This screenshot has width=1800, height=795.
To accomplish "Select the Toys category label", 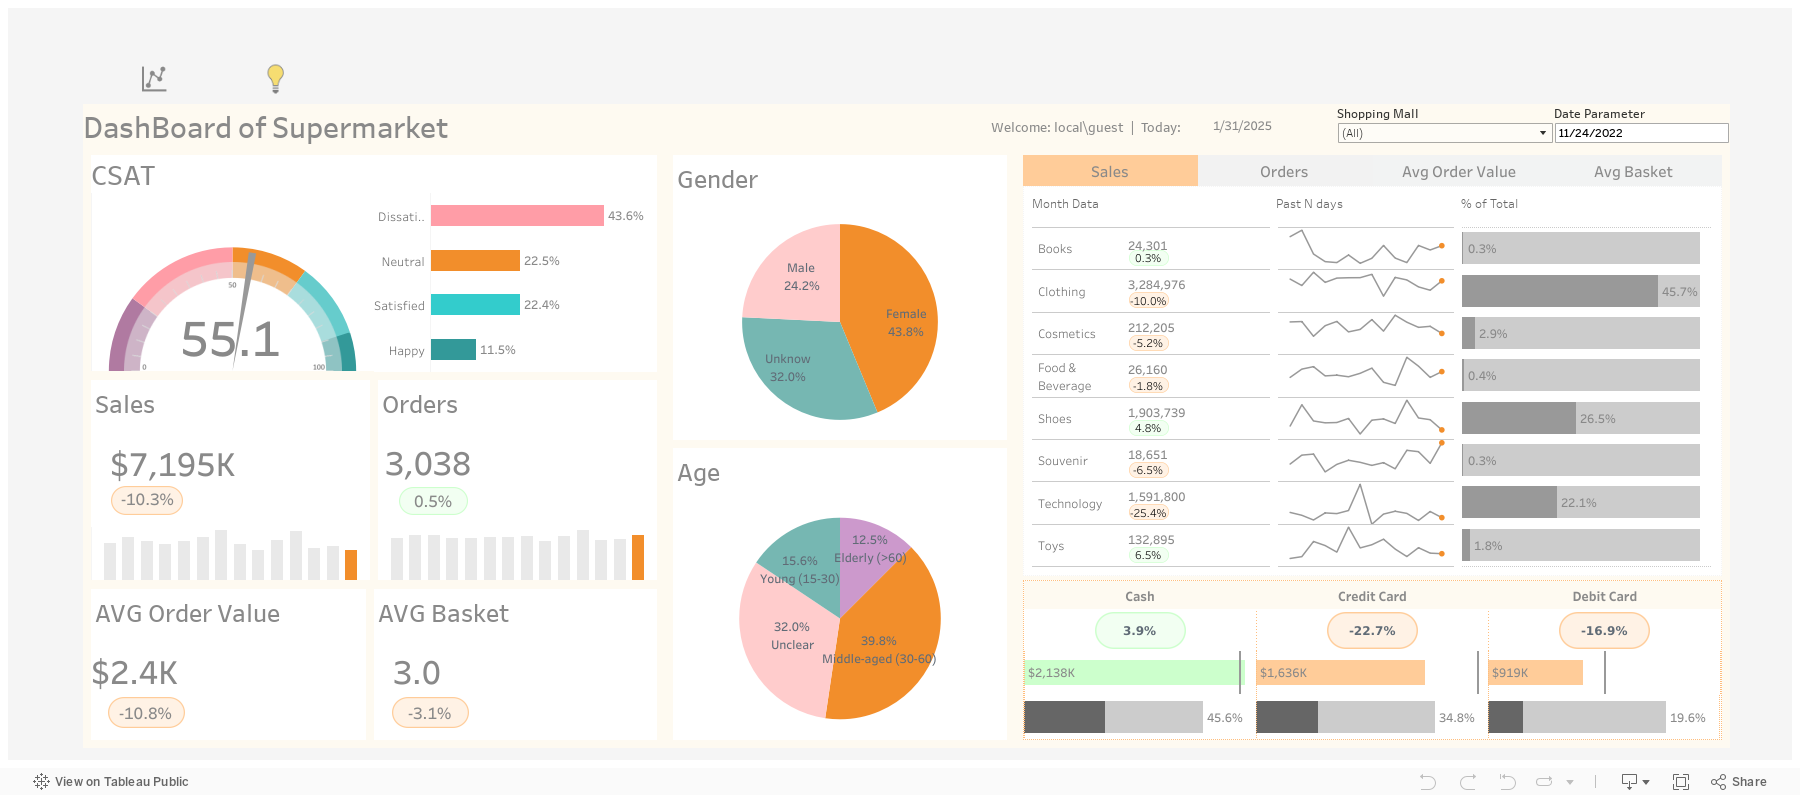I will coord(1051,546).
